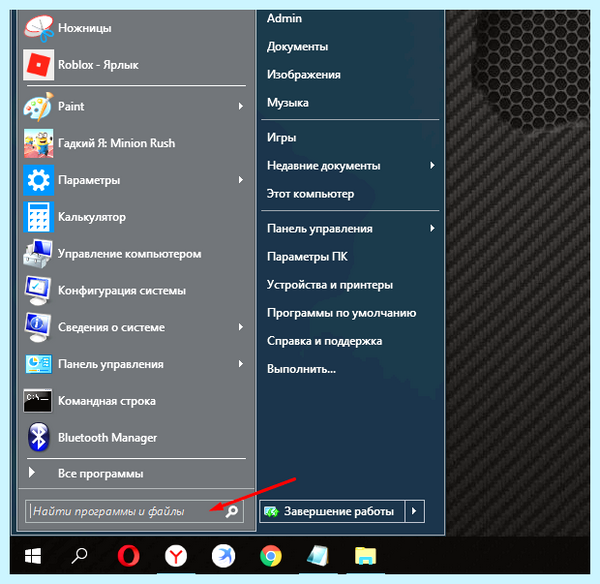This screenshot has width=600, height=584.
Task: Click the taskbar search magnifier icon
Action: tap(79, 556)
